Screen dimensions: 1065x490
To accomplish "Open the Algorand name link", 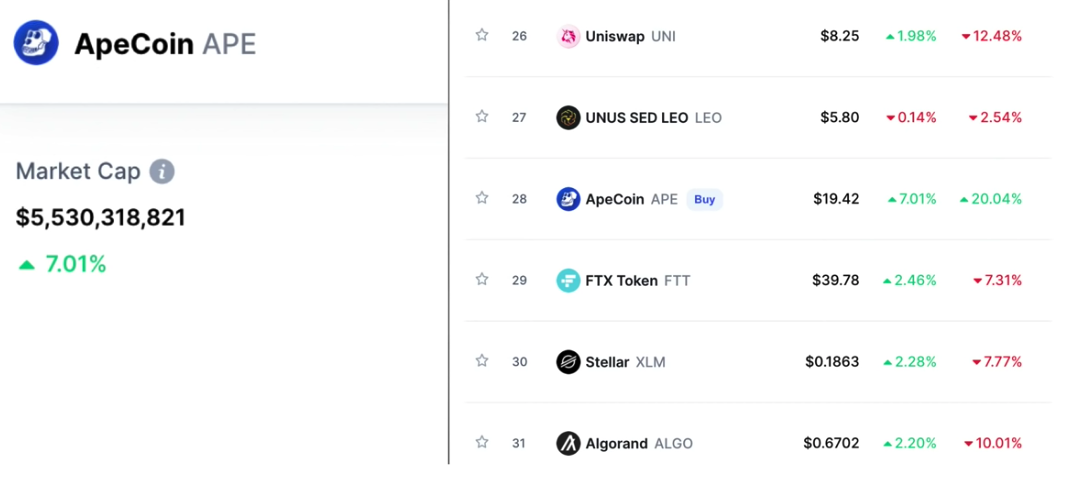I will pyautogui.click(x=617, y=443).
